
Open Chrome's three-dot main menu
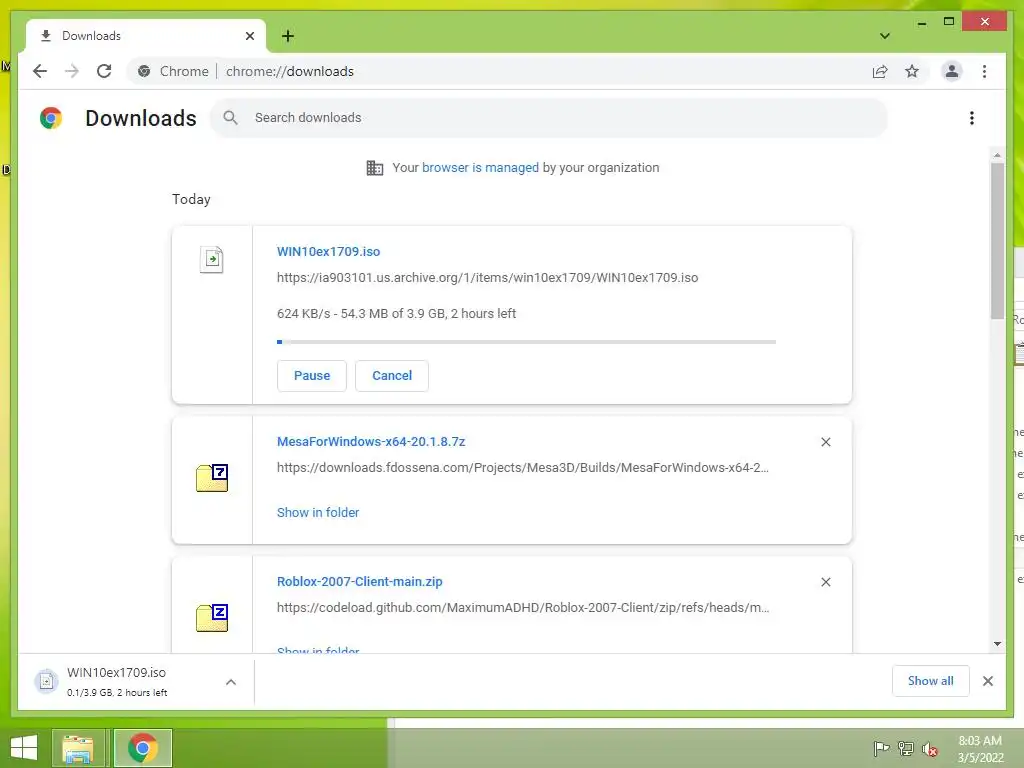[984, 71]
